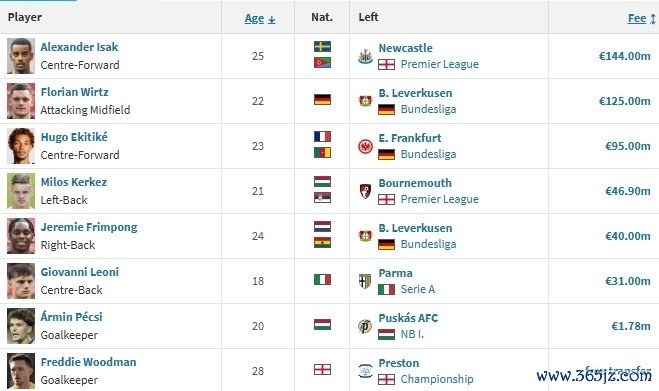Click the €125.00m fee for Wirtz

(x=625, y=101)
